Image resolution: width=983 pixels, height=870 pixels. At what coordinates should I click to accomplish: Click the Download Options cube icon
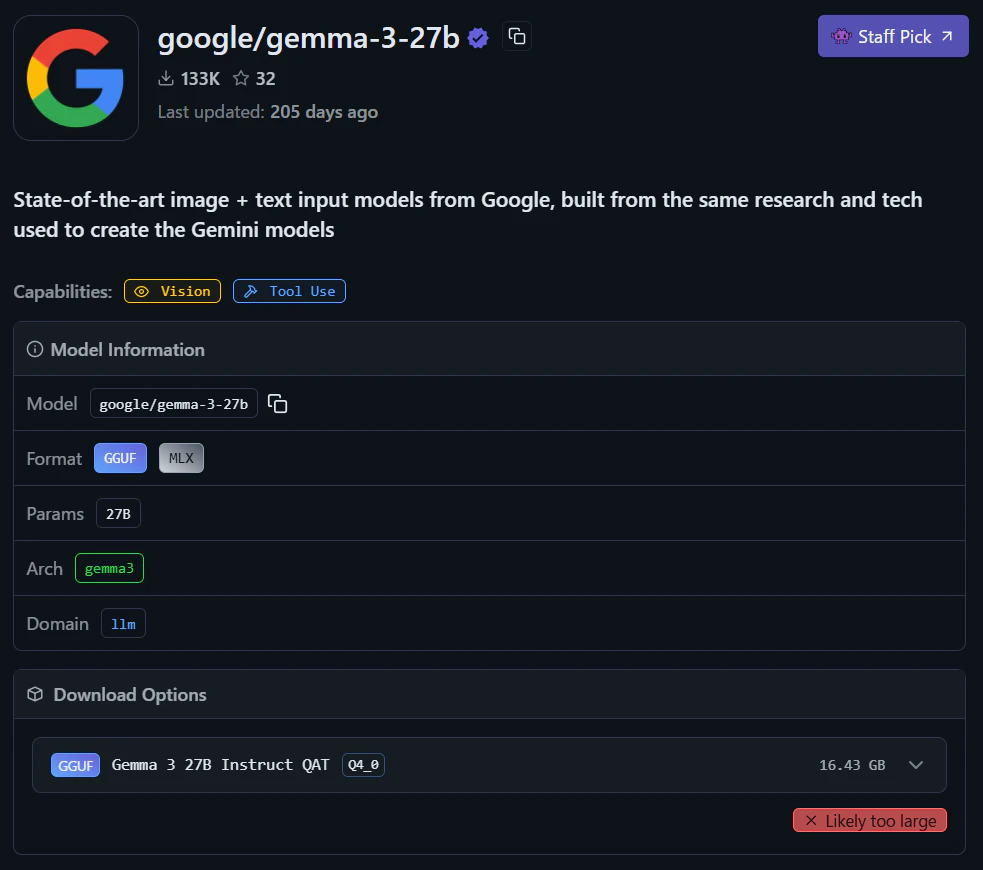(35, 694)
